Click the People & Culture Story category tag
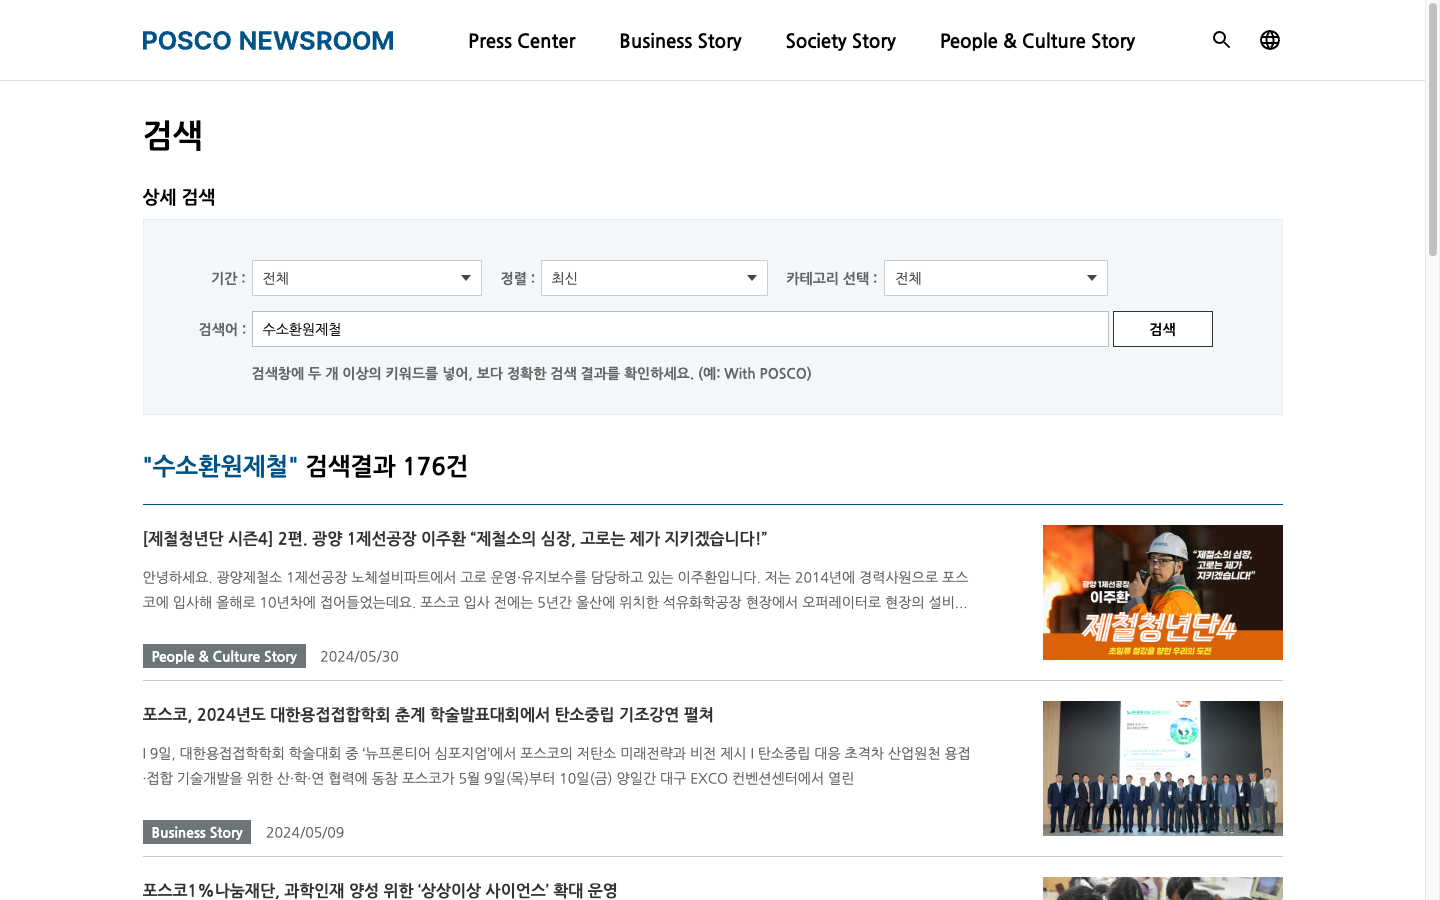This screenshot has height=900, width=1440. click(224, 656)
